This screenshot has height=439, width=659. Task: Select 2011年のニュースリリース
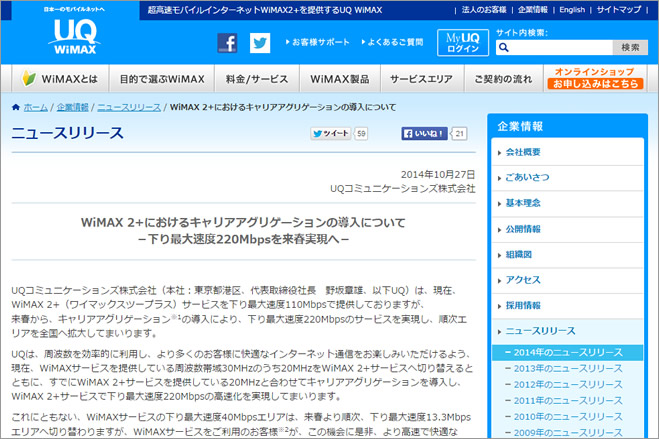coord(567,401)
